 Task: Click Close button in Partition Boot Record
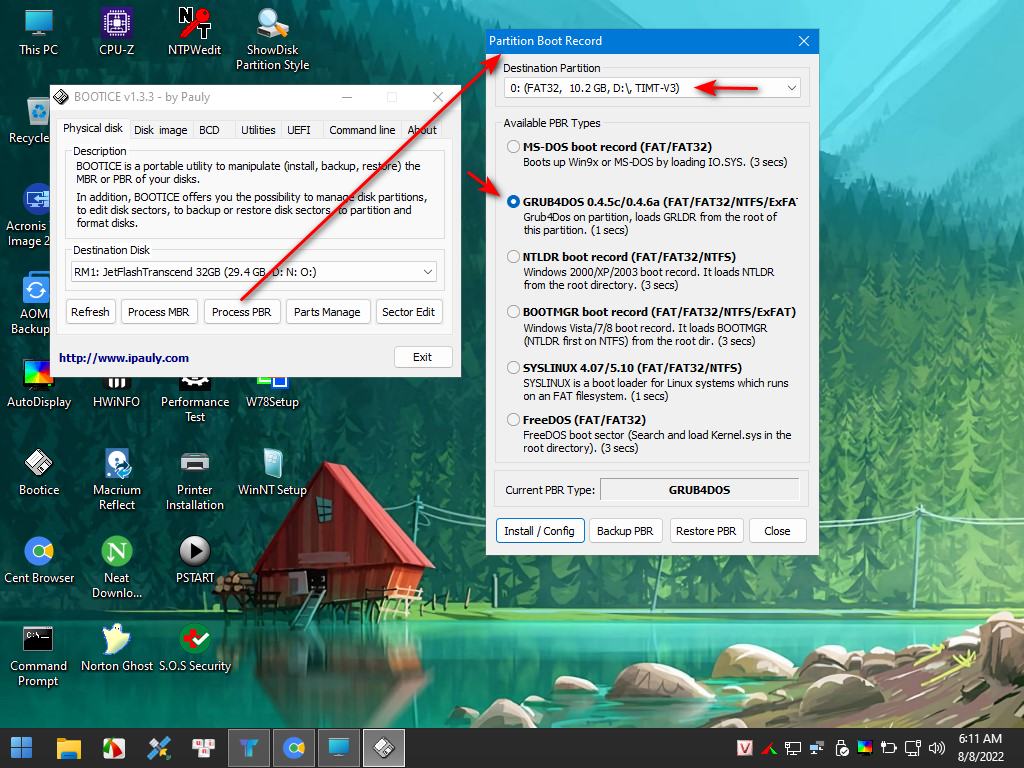point(777,531)
